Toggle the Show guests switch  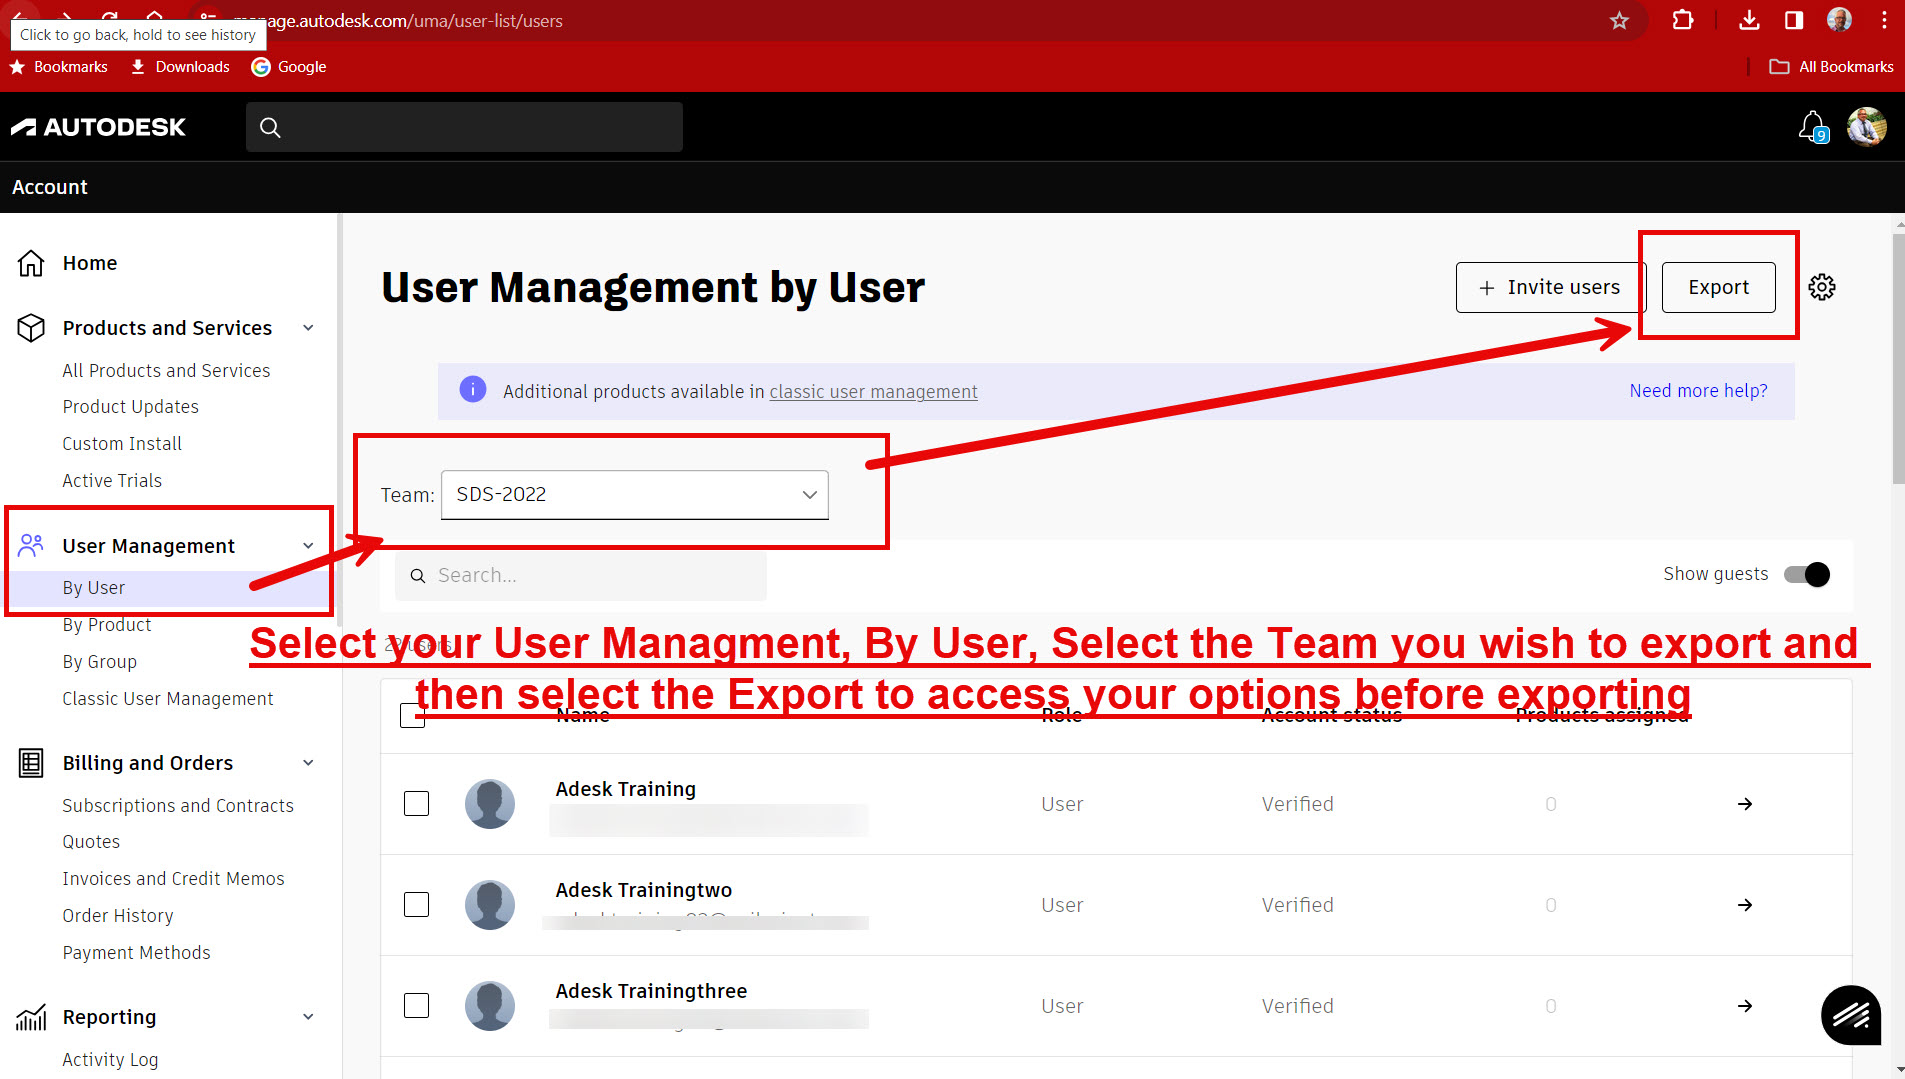pyautogui.click(x=1807, y=575)
